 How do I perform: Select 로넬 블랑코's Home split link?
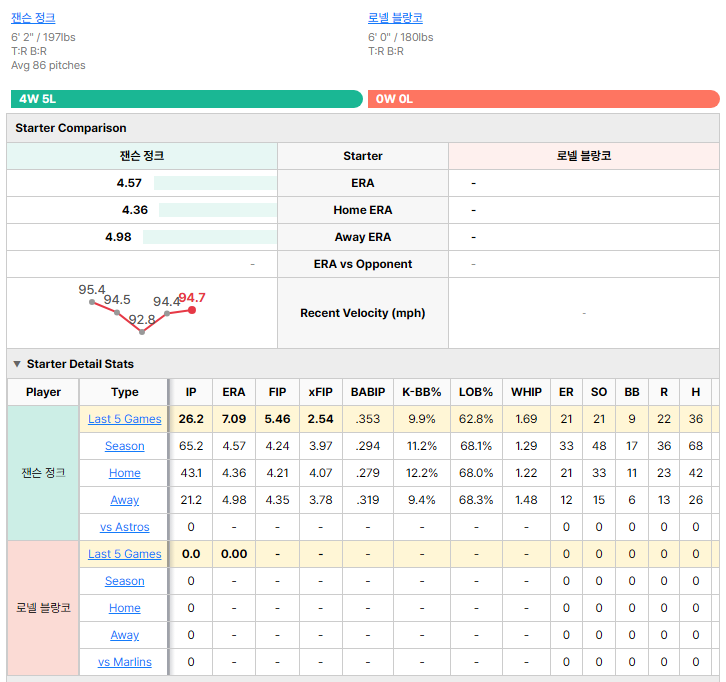point(125,608)
